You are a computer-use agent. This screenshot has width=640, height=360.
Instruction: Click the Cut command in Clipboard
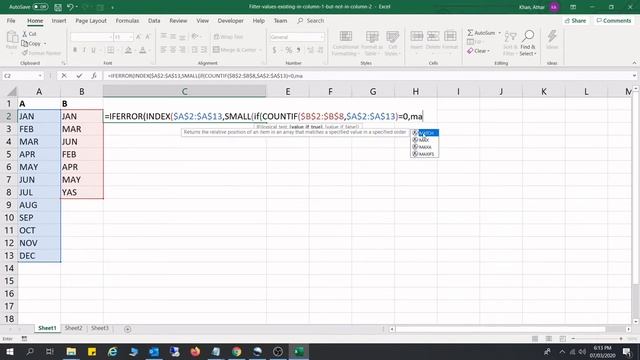click(x=29, y=34)
